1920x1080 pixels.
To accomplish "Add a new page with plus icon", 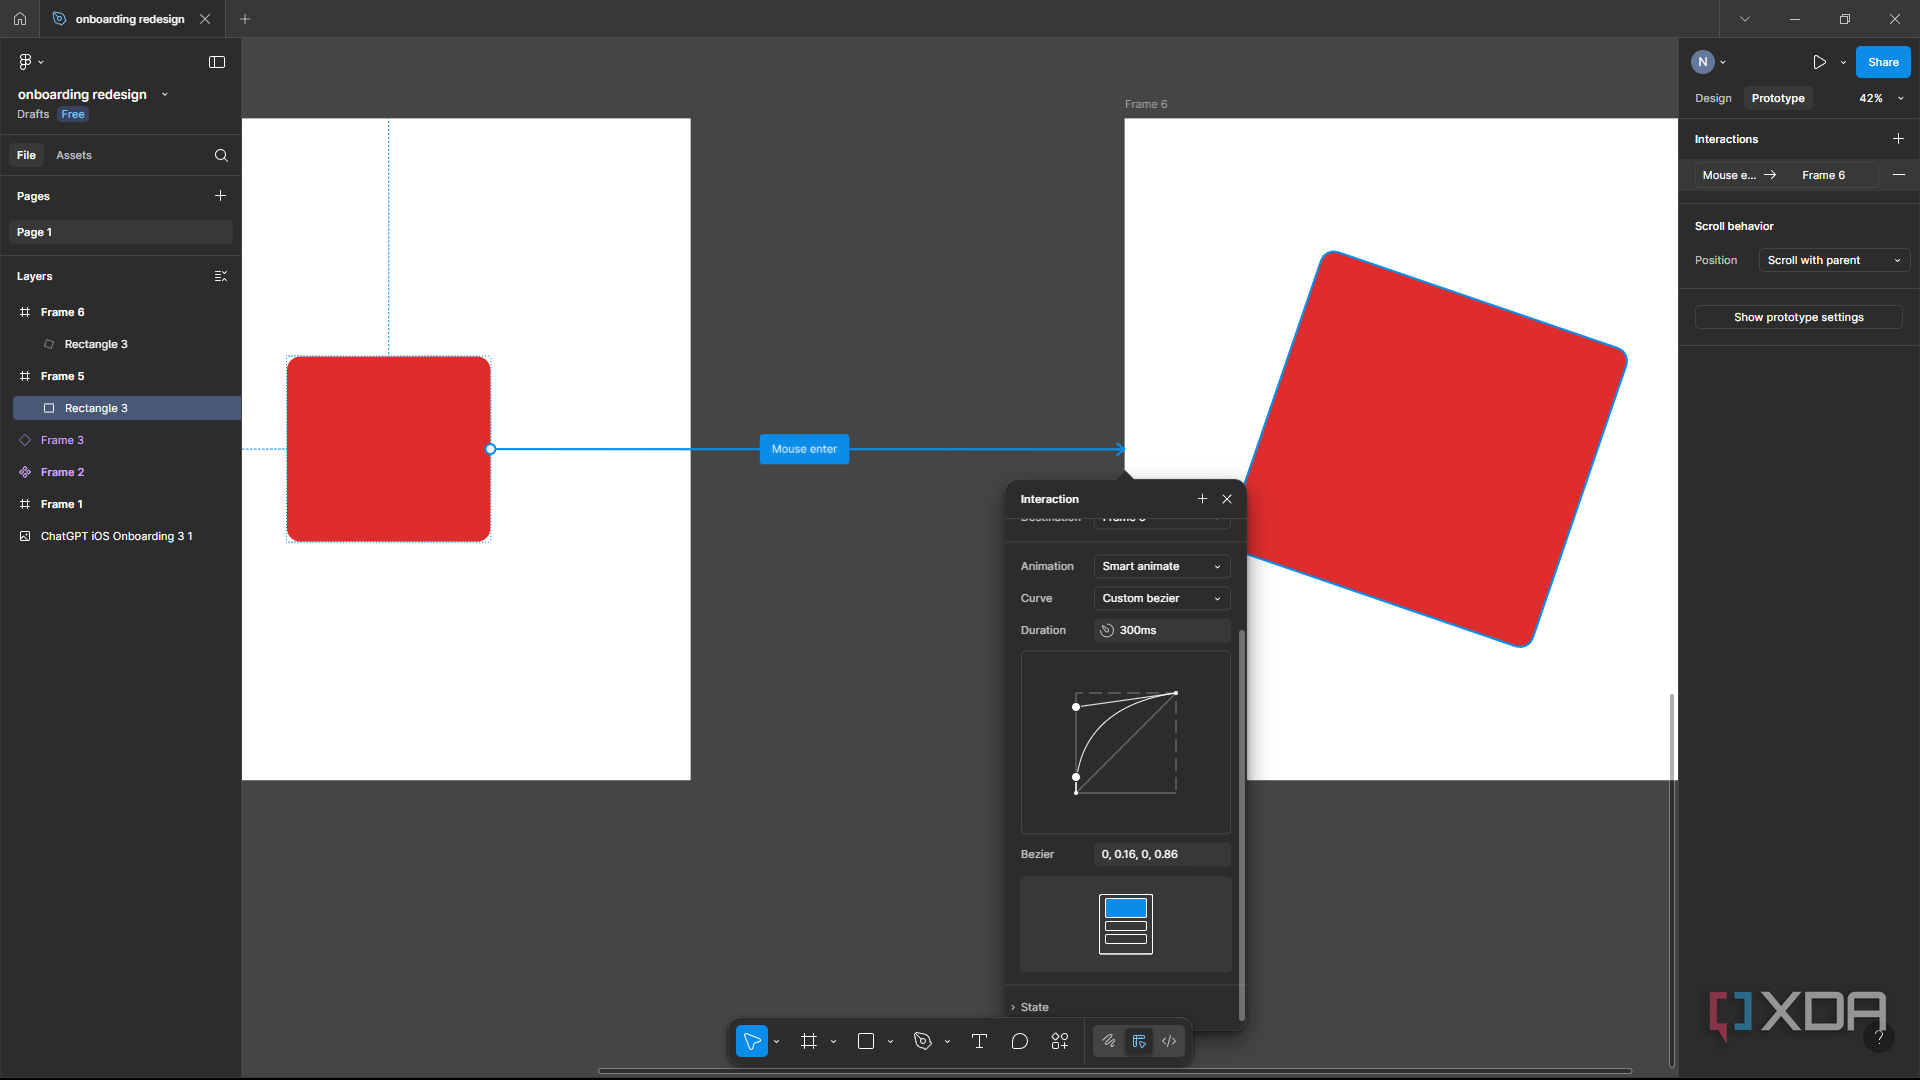I will (220, 196).
